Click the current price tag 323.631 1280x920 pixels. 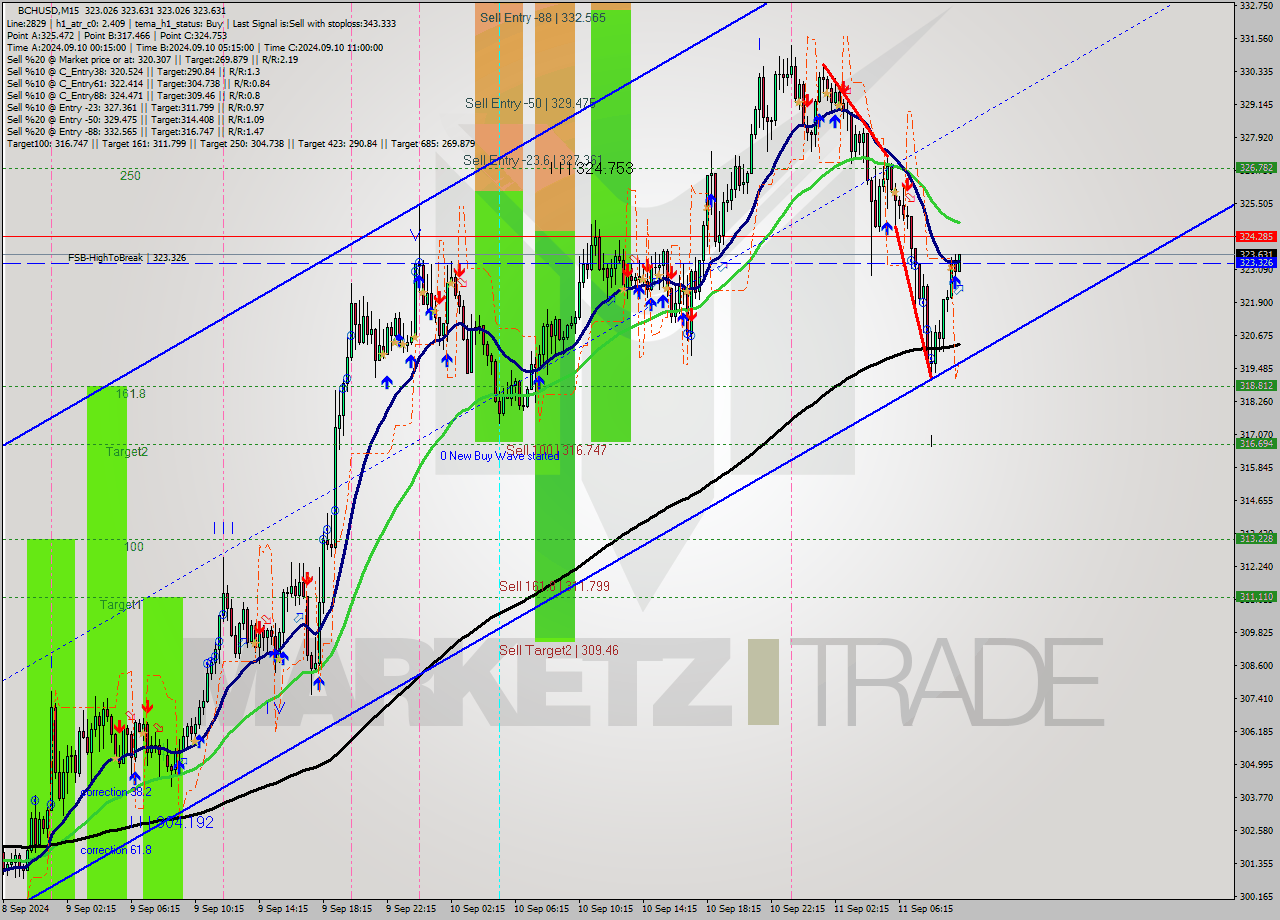tap(1256, 255)
